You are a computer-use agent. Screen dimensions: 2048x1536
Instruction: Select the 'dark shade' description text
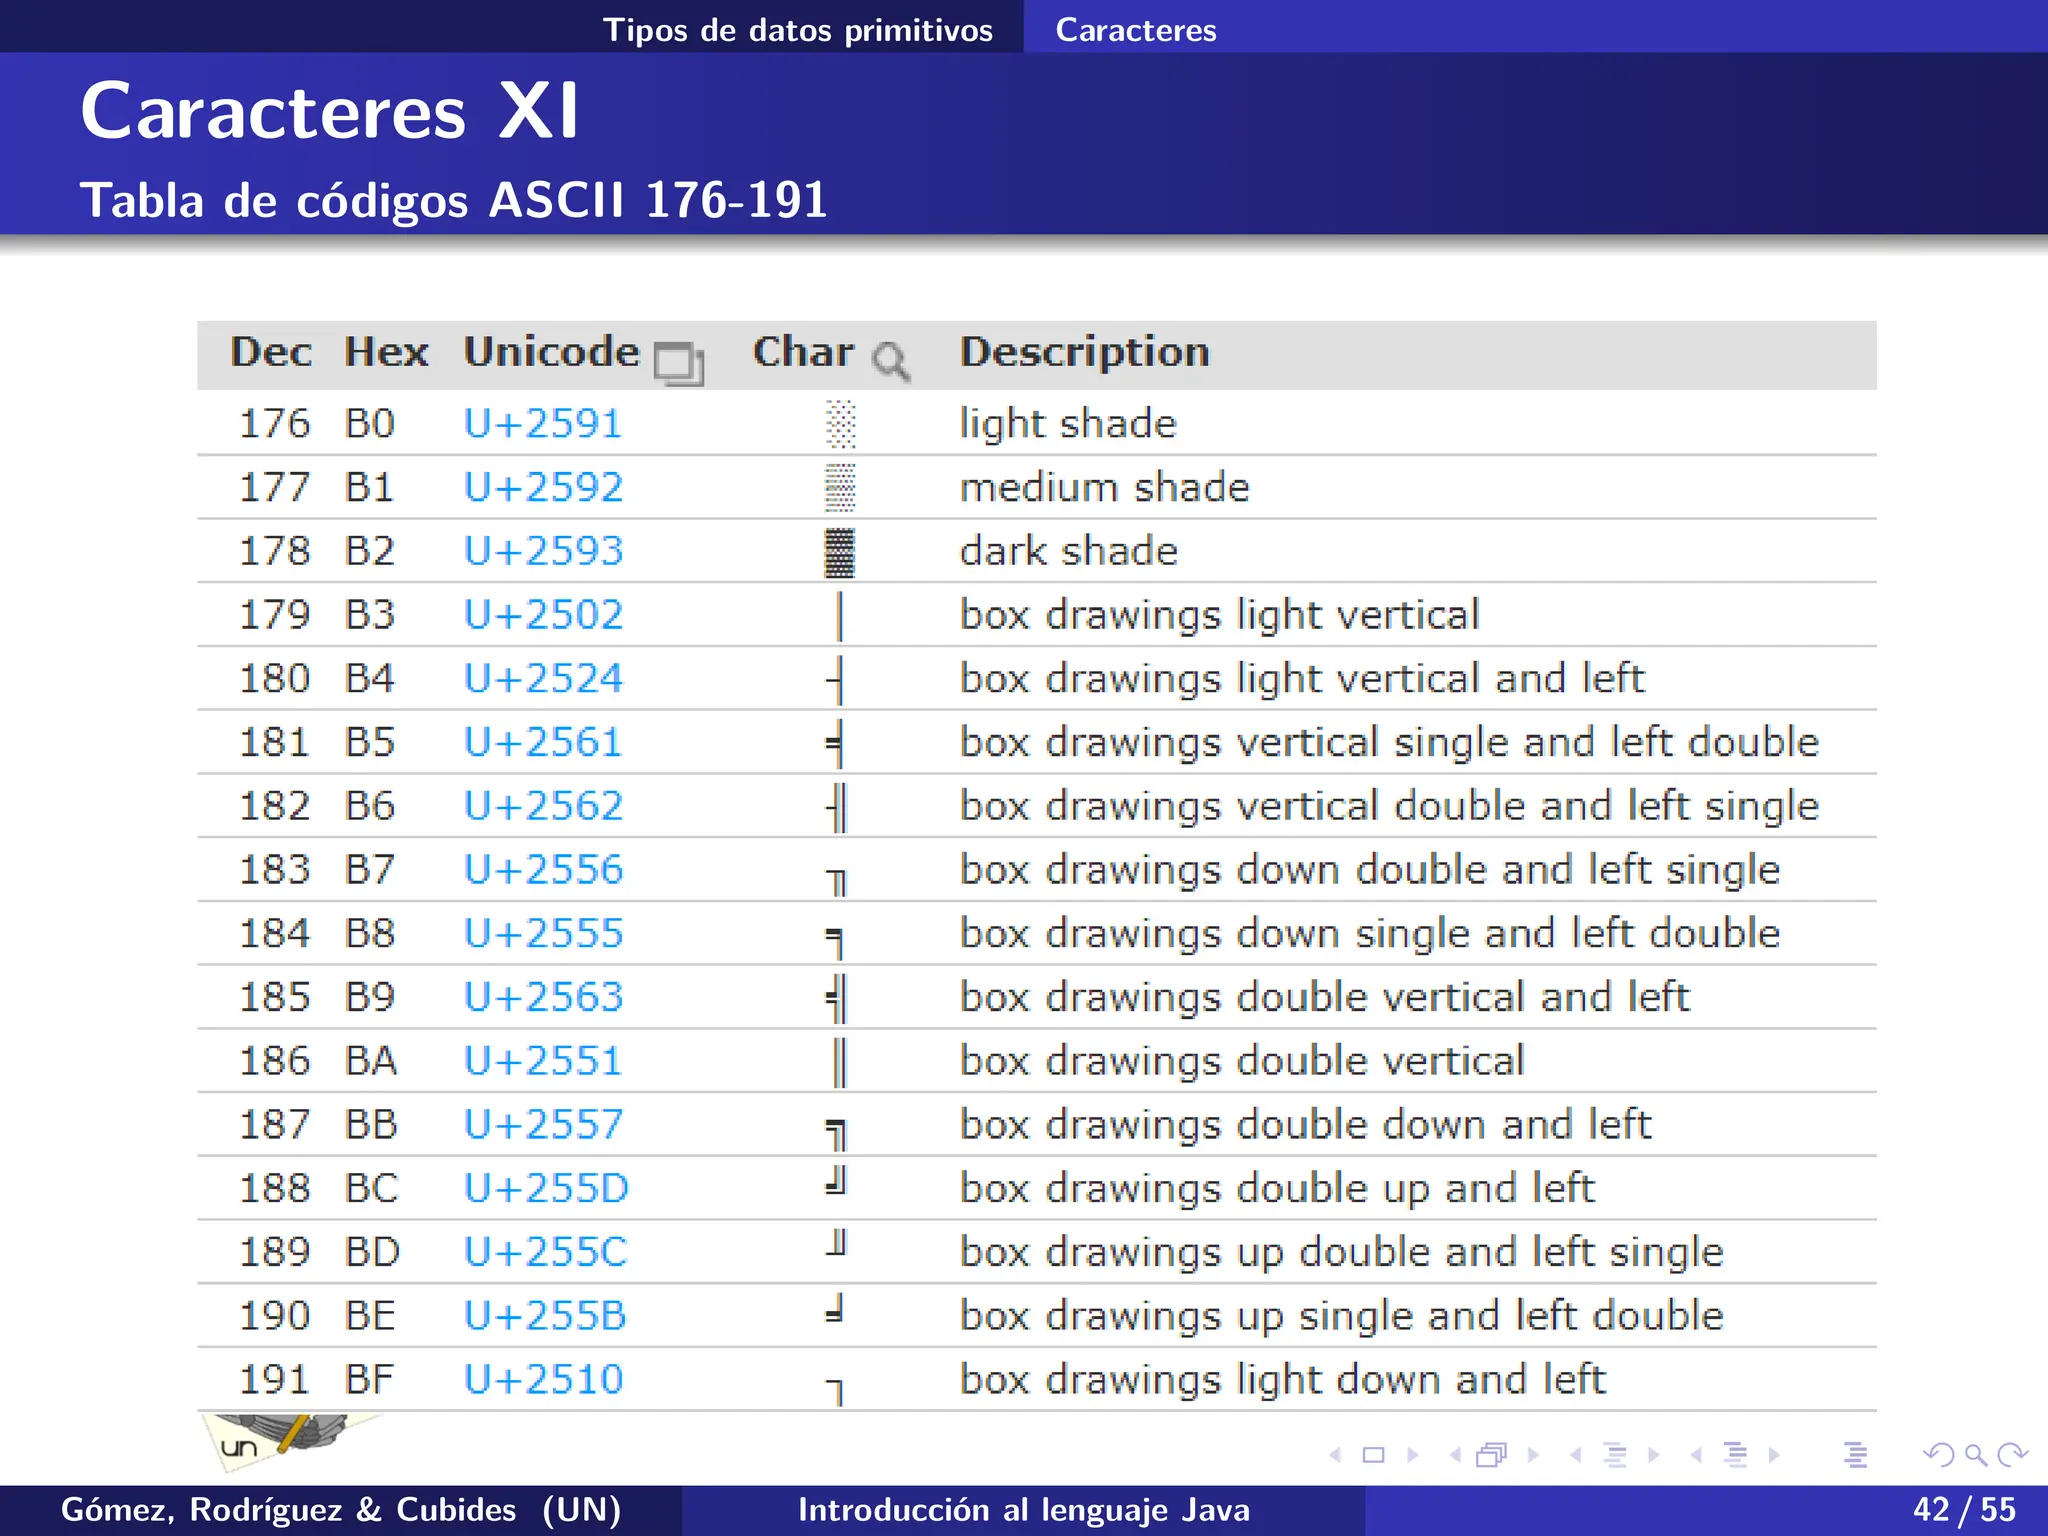1069,551
